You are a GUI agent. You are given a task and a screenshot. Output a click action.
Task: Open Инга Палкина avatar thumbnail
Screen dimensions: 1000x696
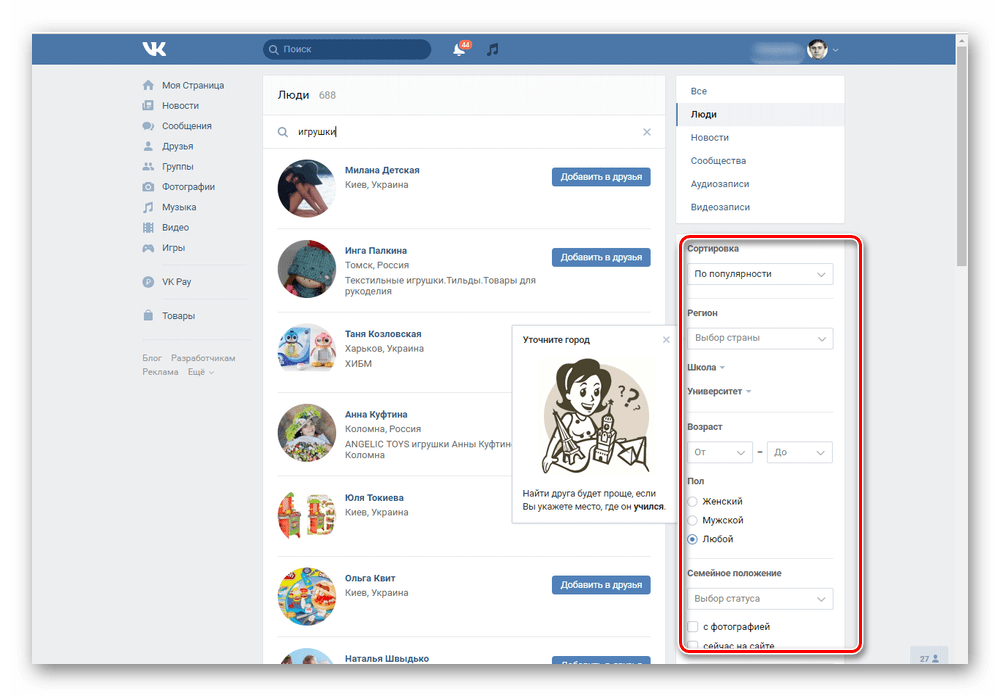(x=306, y=269)
